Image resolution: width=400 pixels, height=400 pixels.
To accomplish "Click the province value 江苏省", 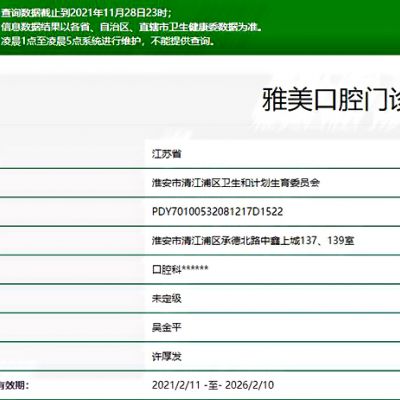I will [167, 154].
